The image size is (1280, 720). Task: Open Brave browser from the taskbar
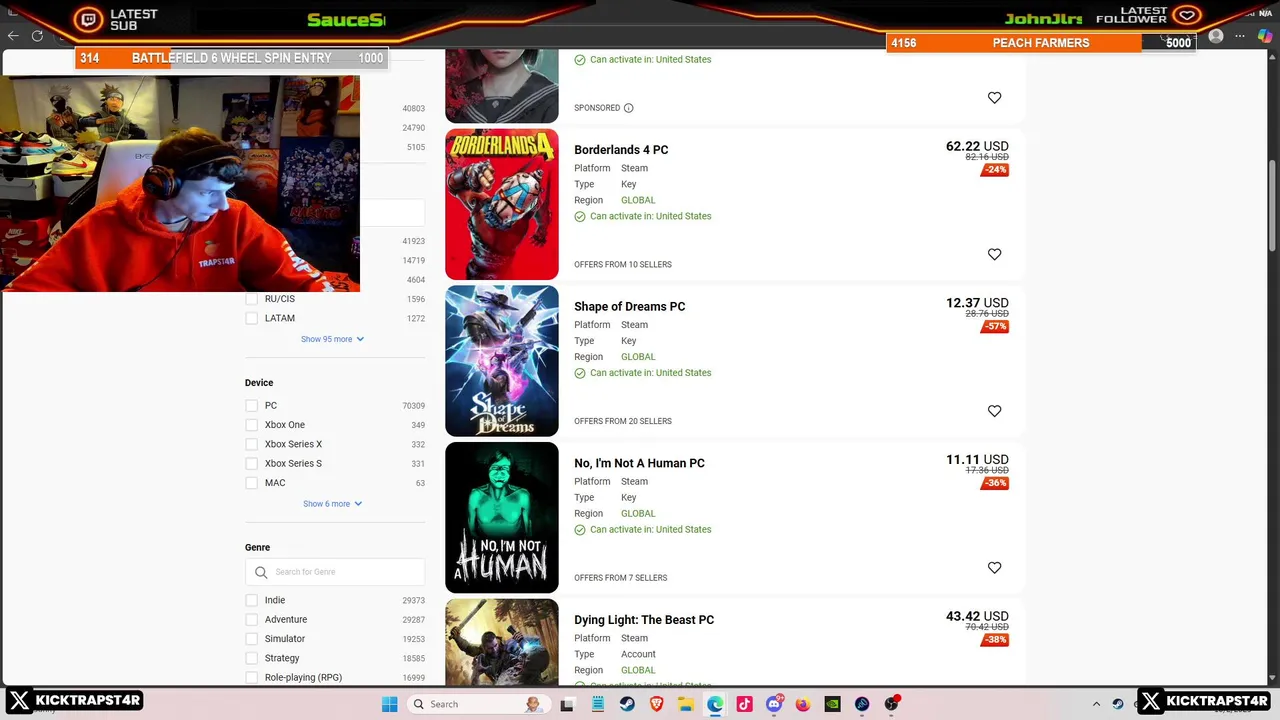pyautogui.click(x=656, y=704)
